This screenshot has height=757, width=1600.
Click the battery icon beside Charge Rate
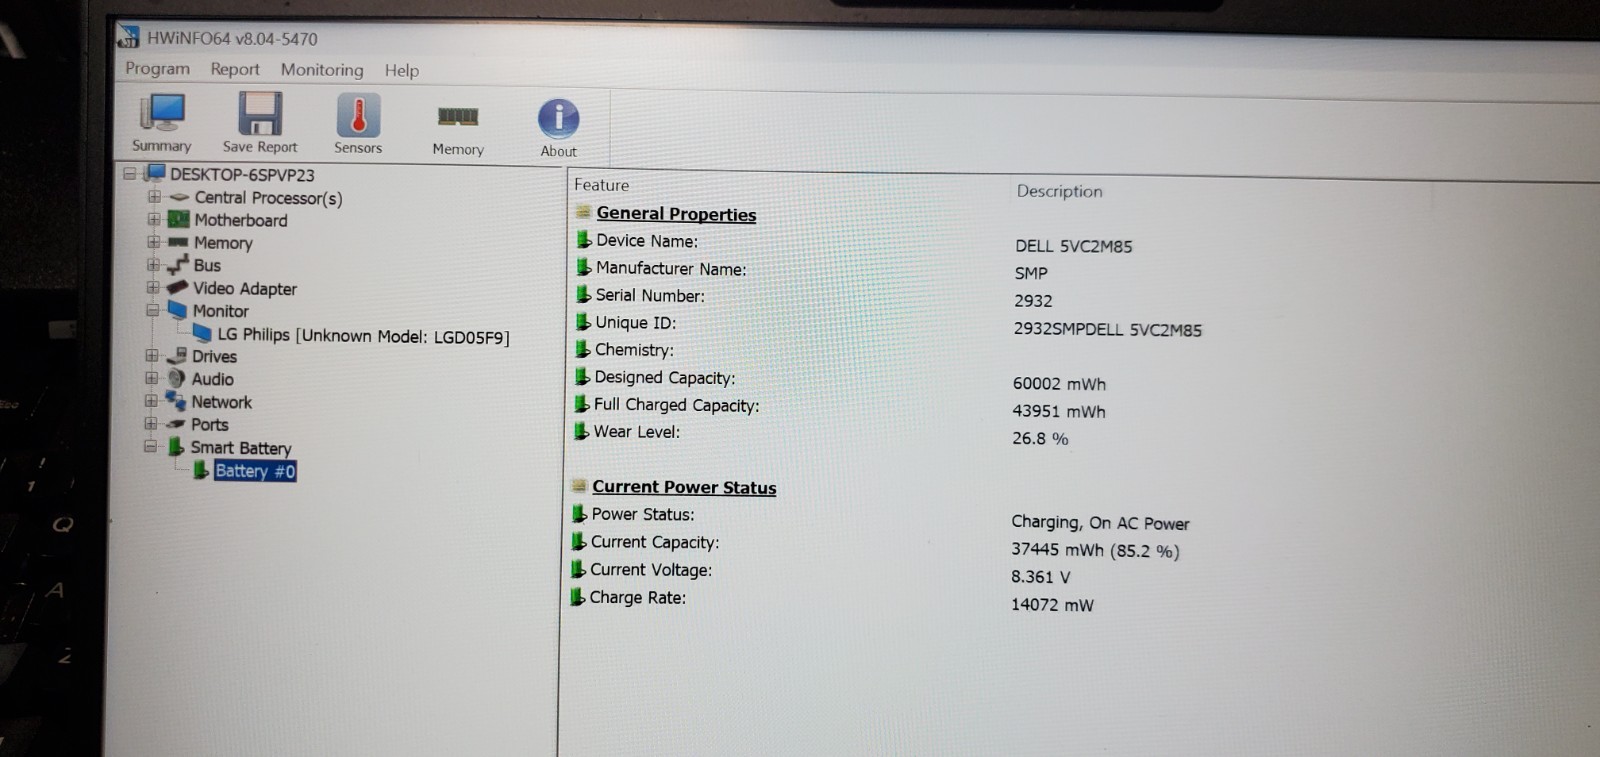click(577, 596)
